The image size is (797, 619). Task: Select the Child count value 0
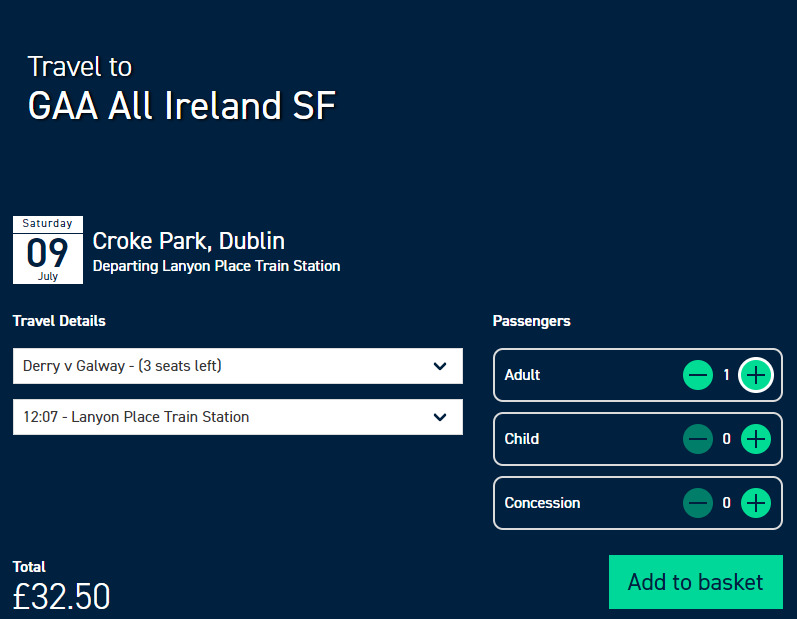click(726, 439)
